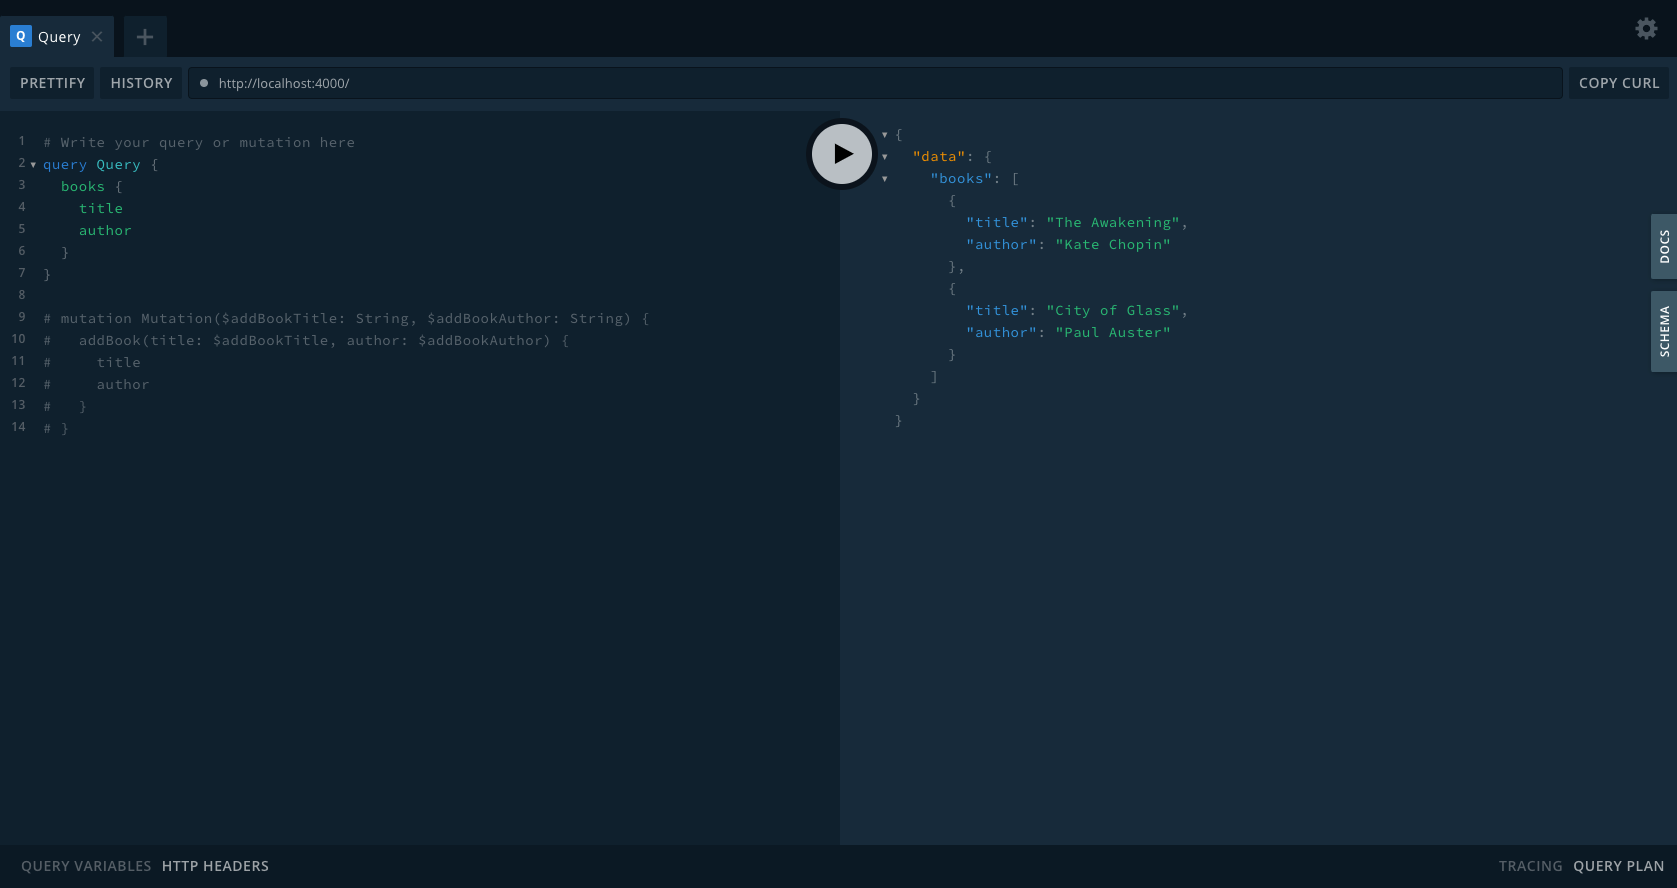
Task: Collapse the "data" response node
Action: (x=884, y=156)
